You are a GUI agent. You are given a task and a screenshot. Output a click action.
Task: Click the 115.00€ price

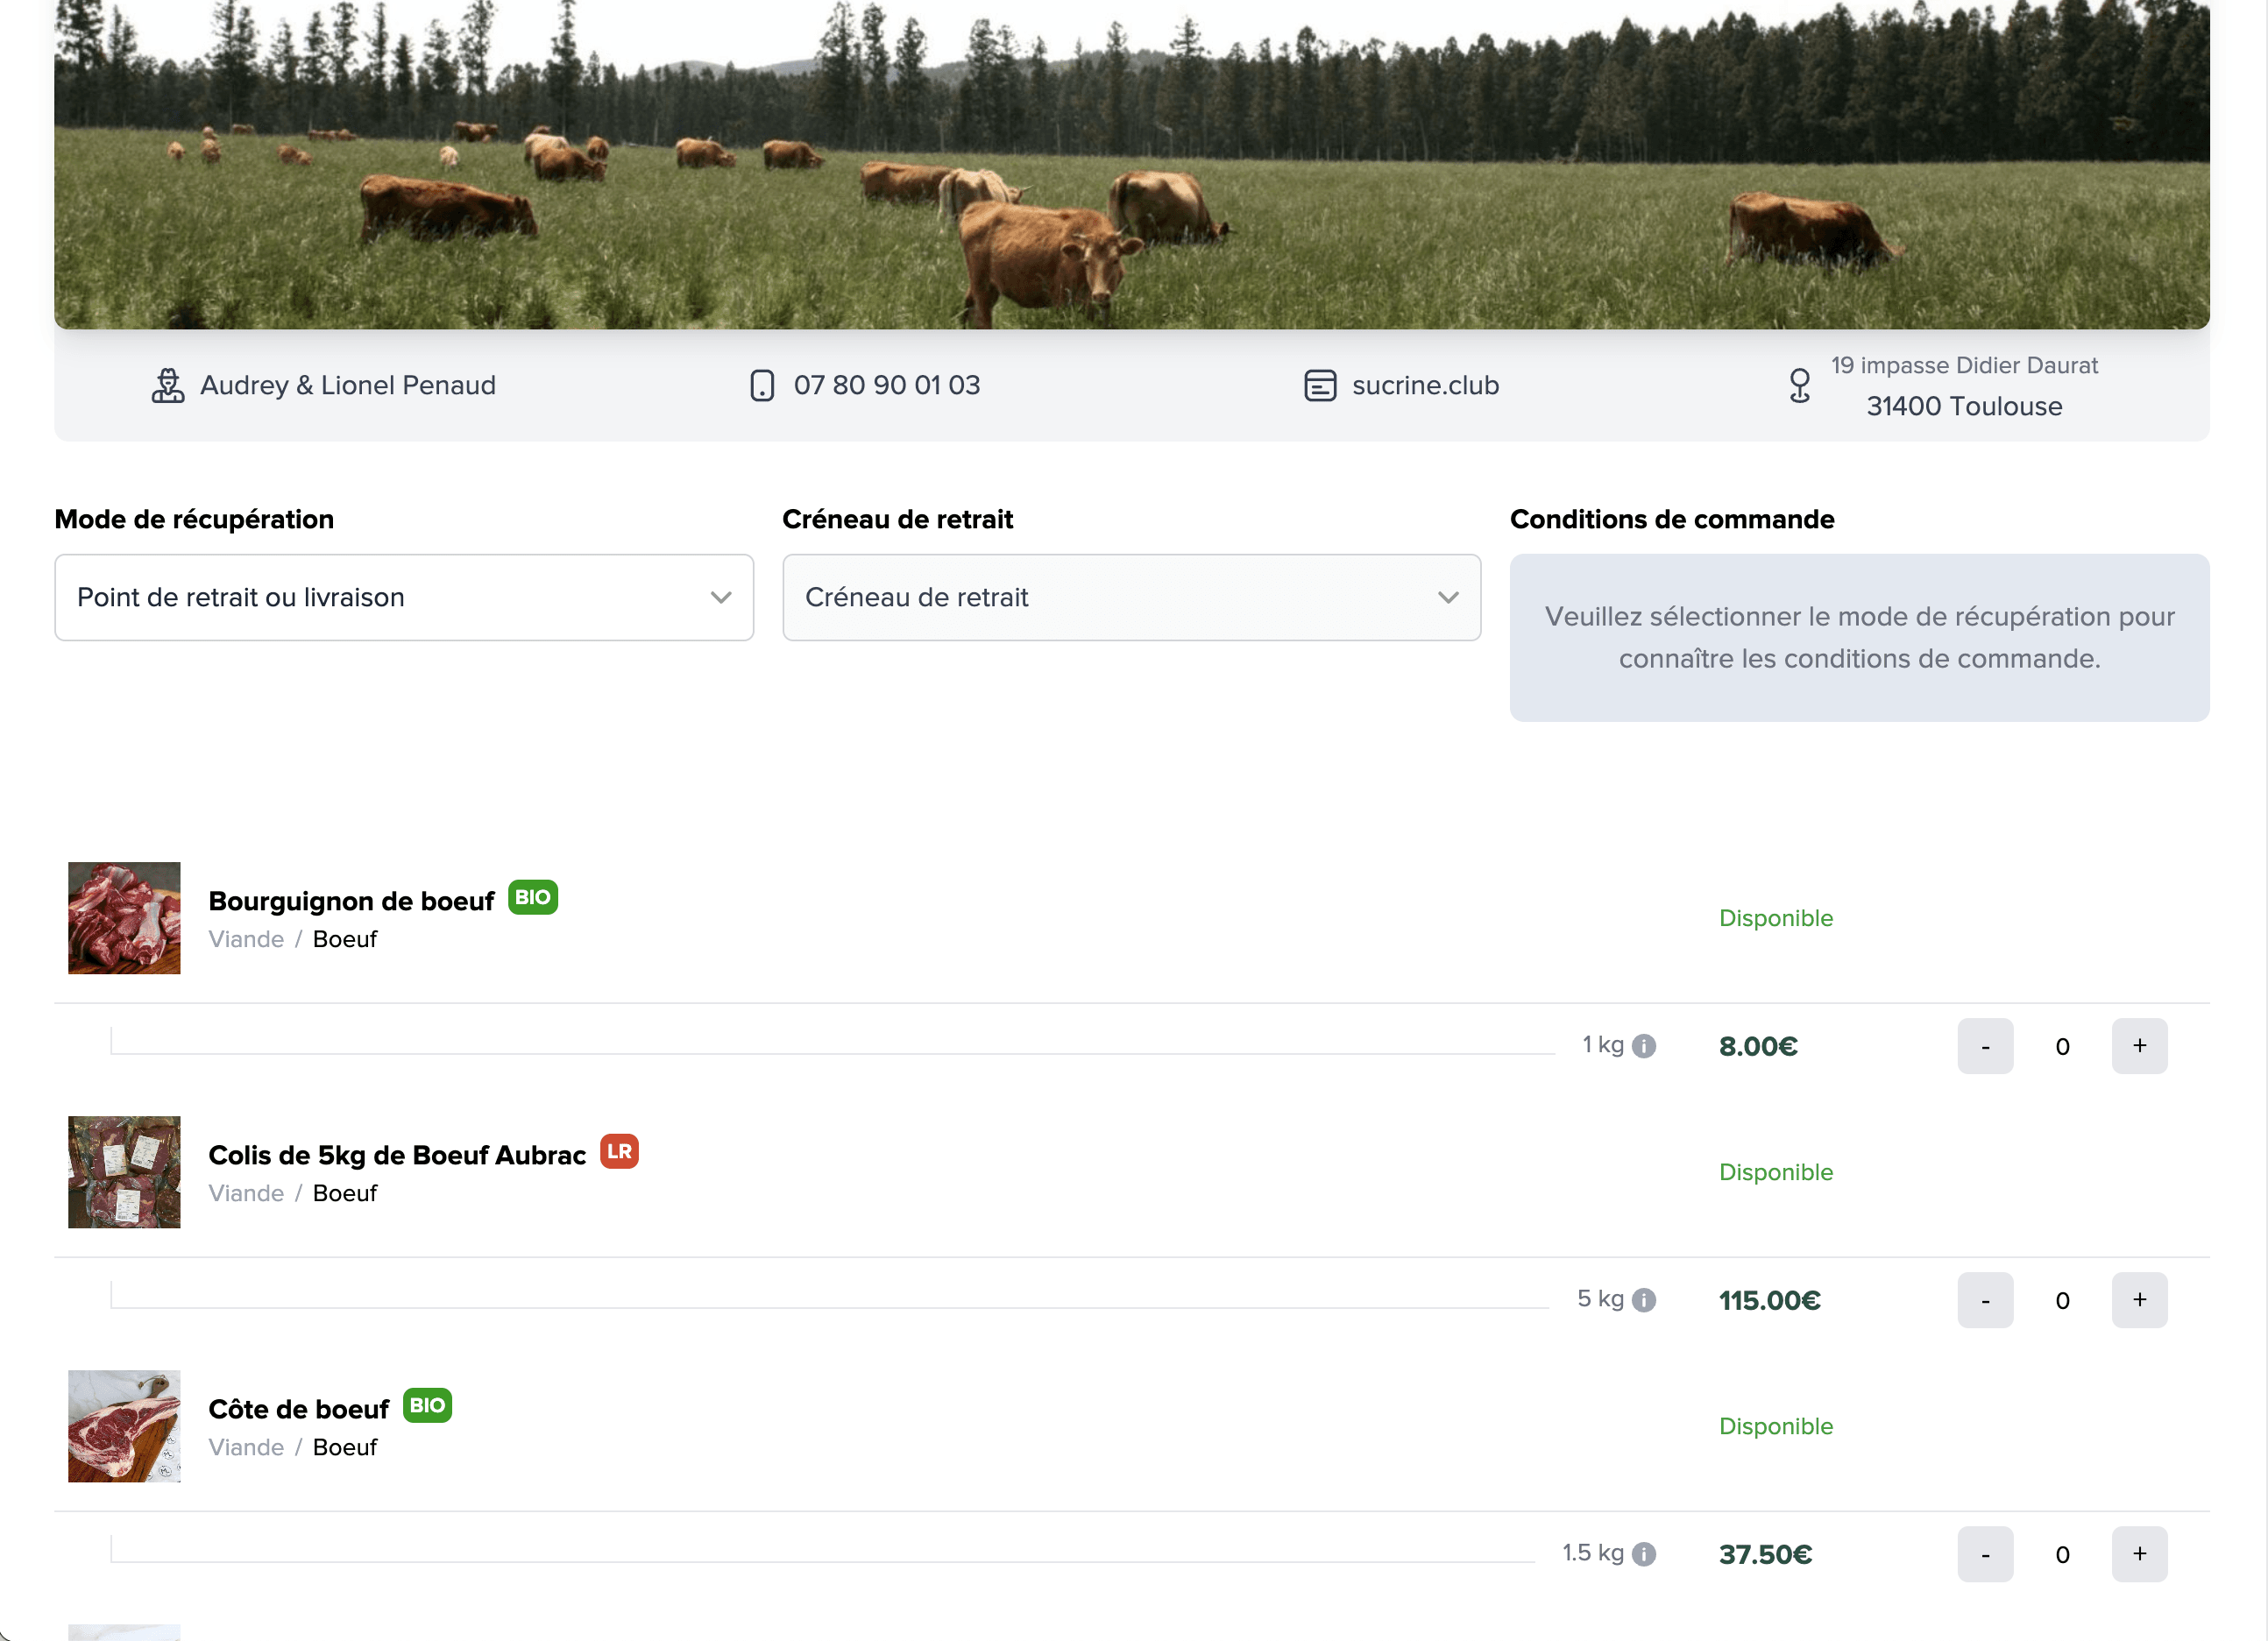[1770, 1300]
